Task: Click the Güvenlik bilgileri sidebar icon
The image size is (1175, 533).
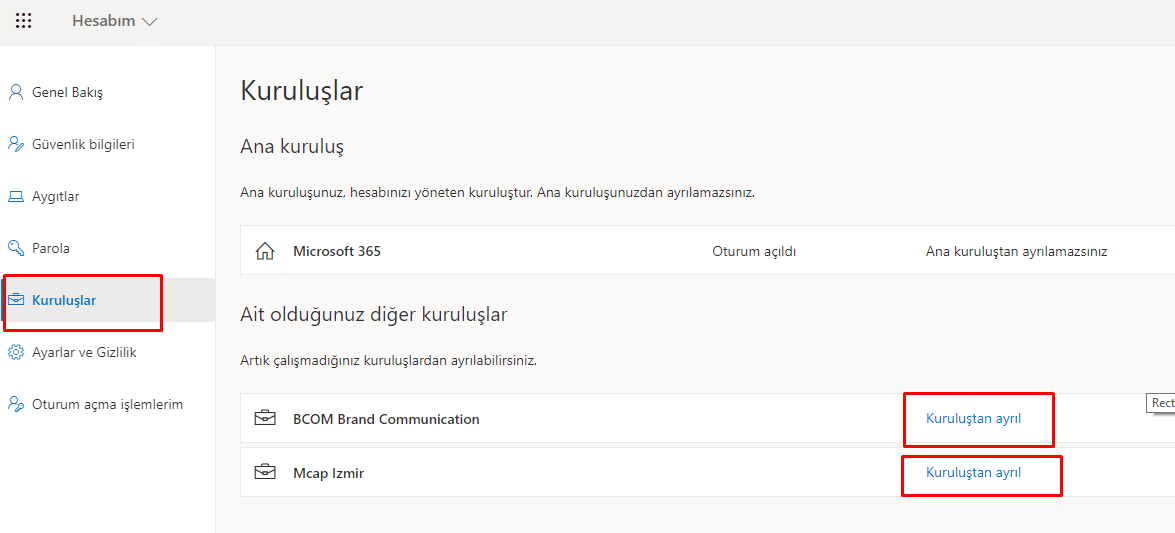Action: click(15, 145)
